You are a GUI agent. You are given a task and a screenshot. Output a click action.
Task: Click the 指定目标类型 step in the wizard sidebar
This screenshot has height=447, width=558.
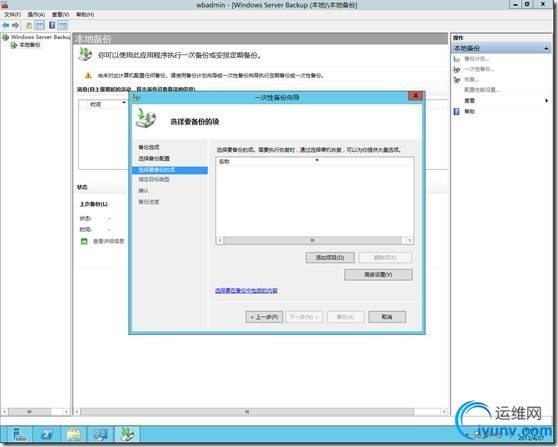pos(154,179)
